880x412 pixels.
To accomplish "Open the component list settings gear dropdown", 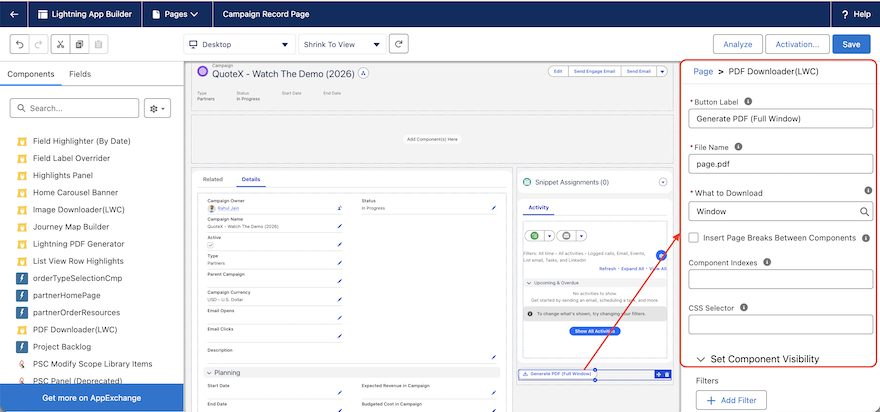I will (x=157, y=108).
